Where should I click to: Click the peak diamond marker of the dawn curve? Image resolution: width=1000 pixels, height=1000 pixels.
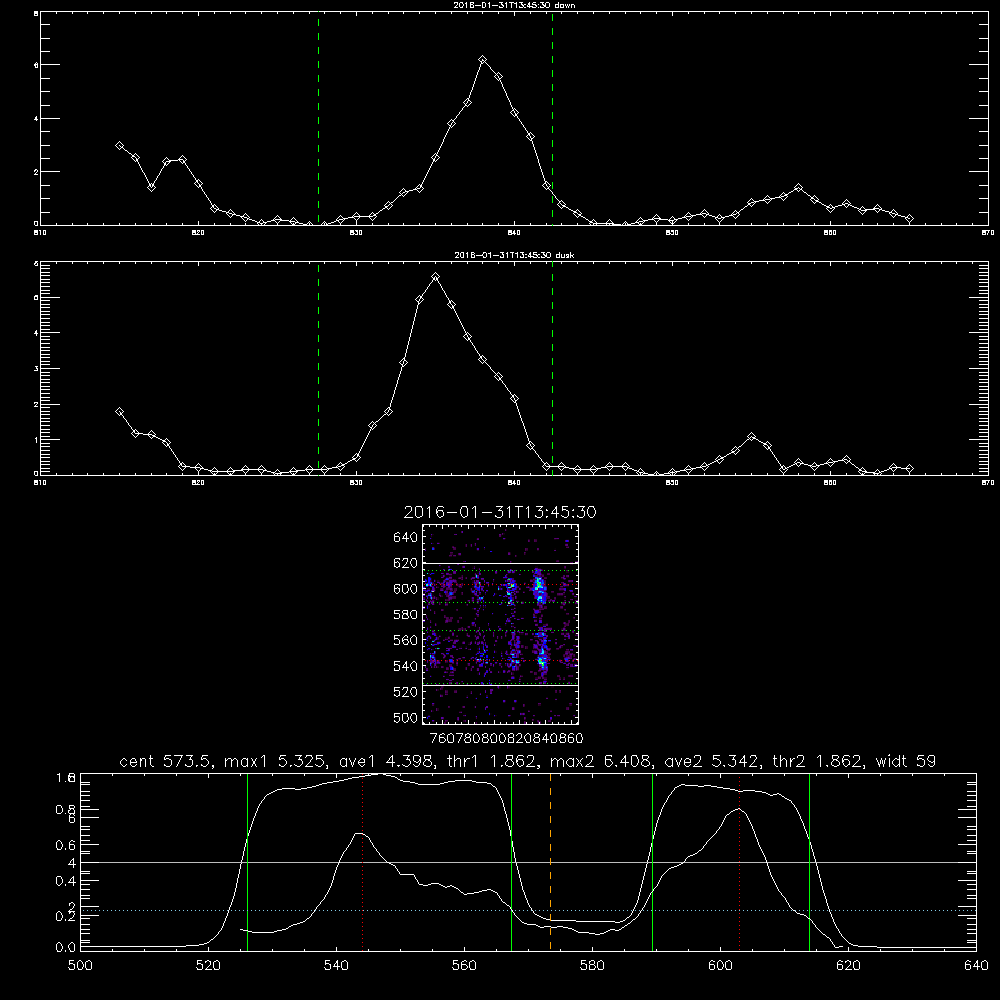[x=483, y=60]
